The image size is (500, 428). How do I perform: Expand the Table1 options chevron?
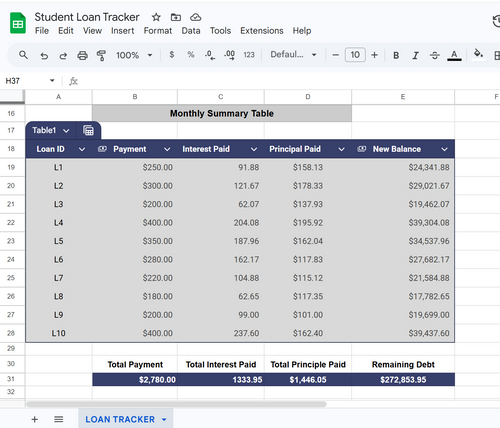66,131
